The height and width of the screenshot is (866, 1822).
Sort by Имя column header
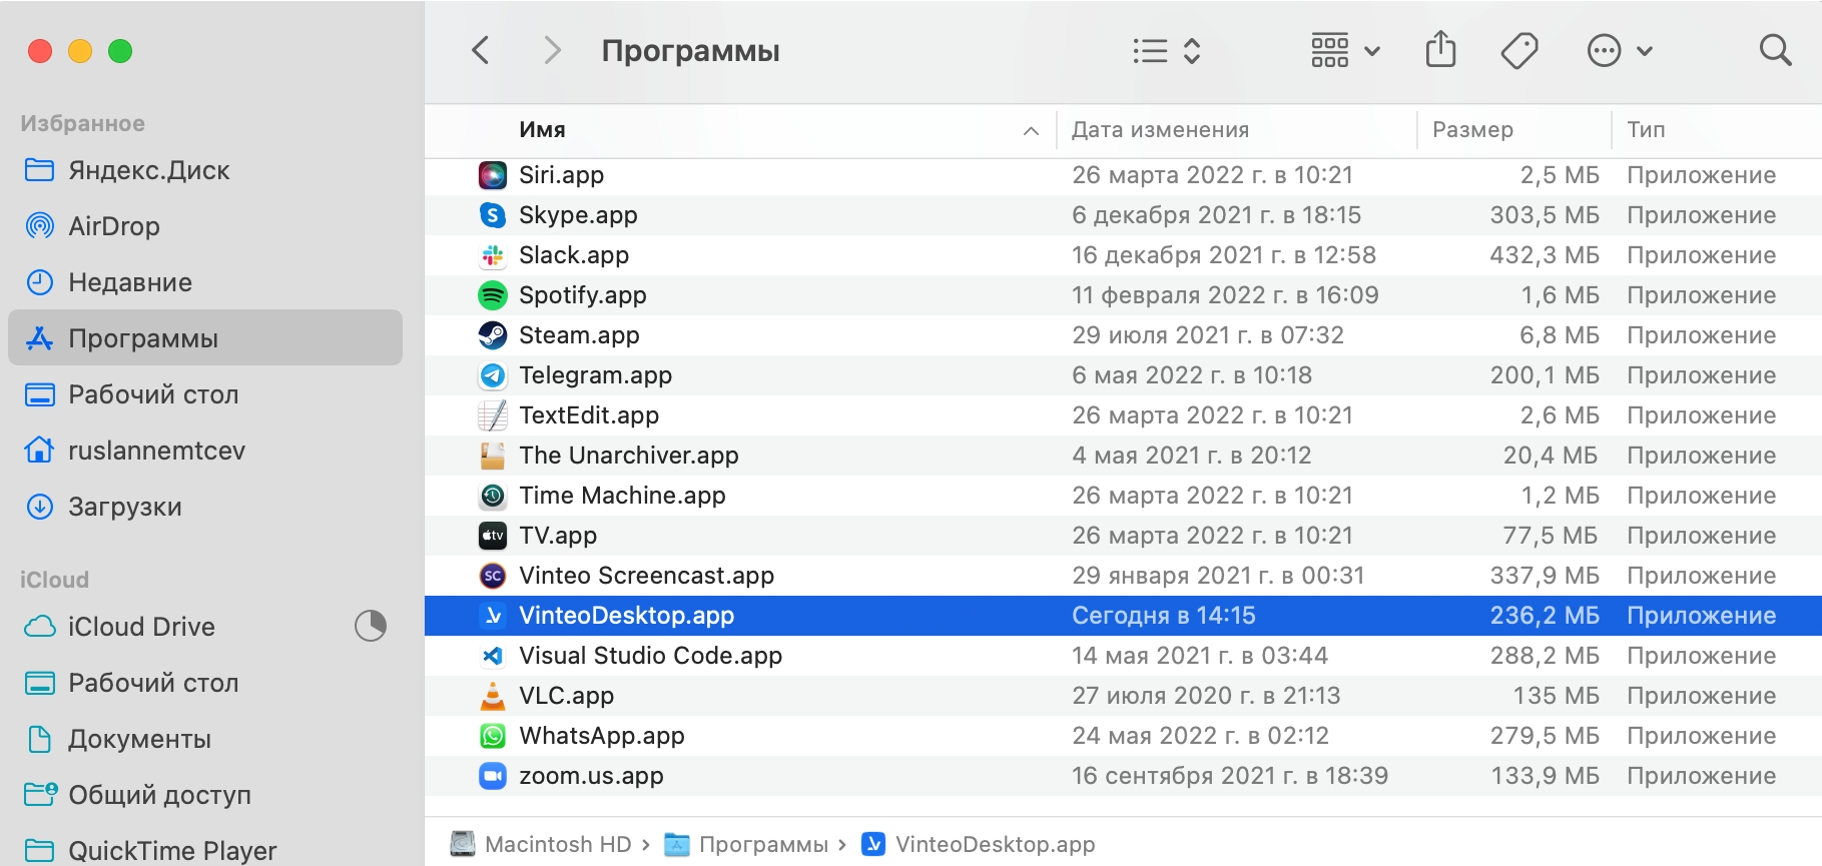542,130
